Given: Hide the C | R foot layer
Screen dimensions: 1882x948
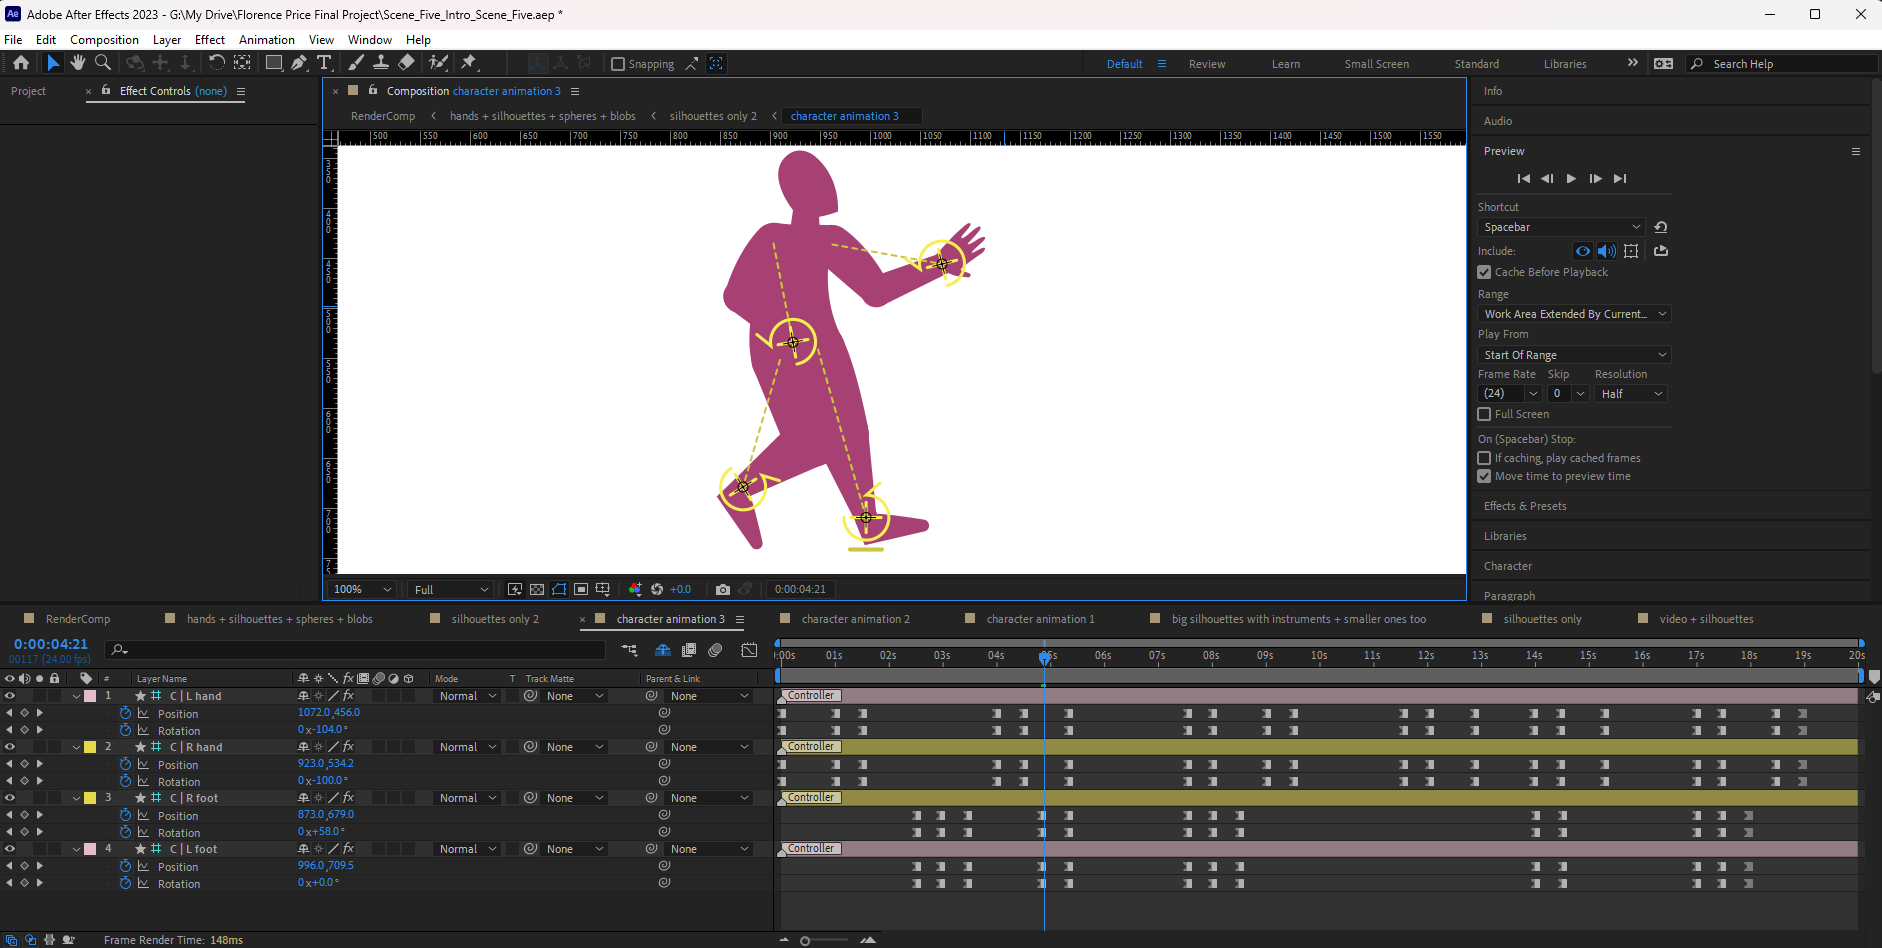Looking at the screenshot, I should (10, 798).
